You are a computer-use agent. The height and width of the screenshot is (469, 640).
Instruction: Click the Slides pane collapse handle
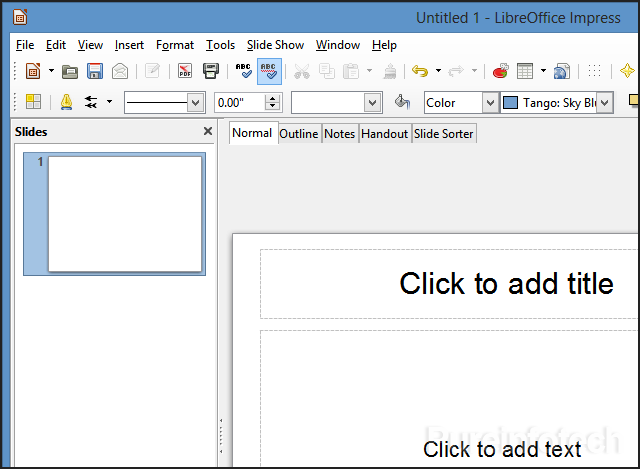(x=221, y=436)
